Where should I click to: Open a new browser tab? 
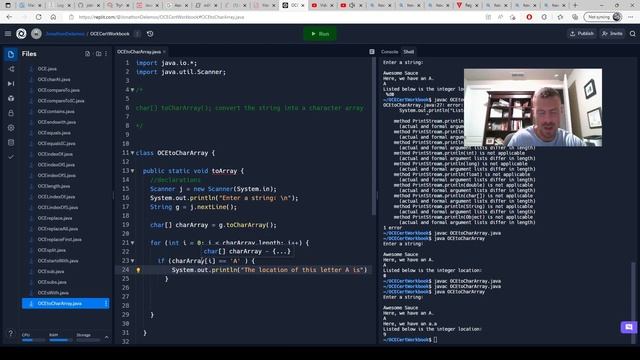coord(575,5)
